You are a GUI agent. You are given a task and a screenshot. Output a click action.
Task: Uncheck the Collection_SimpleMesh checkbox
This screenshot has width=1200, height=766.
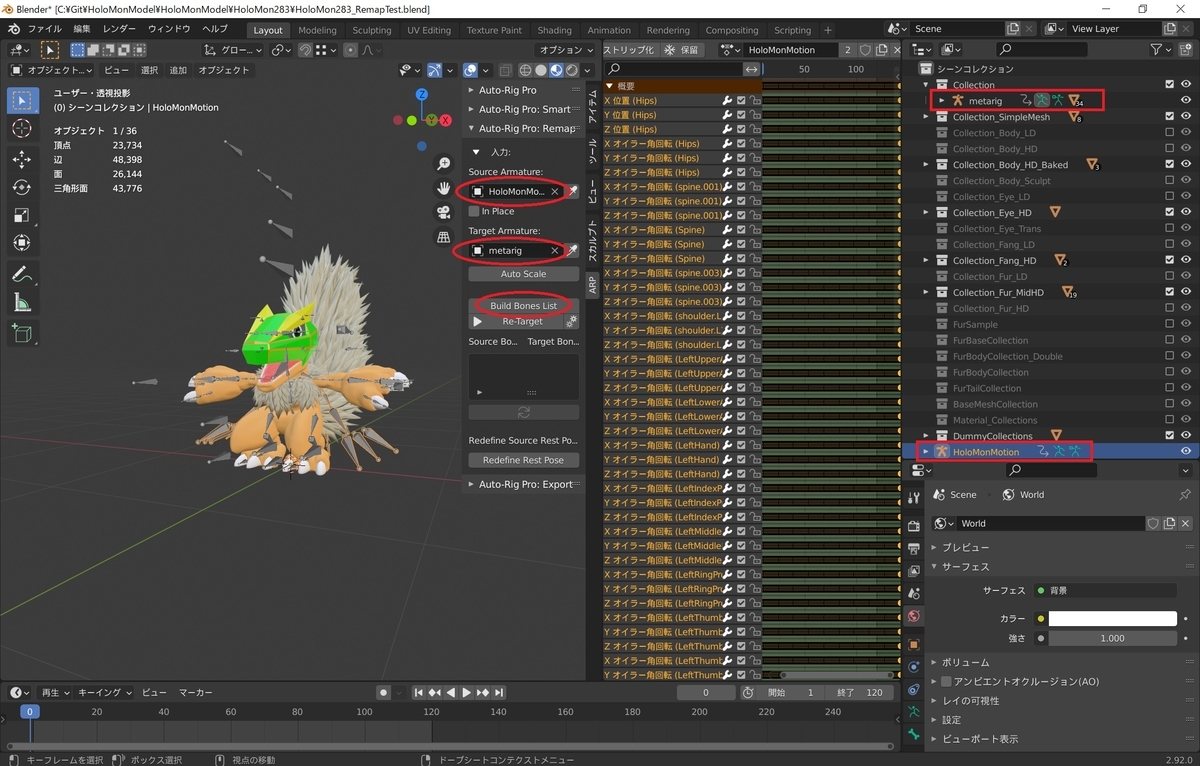pyautogui.click(x=1170, y=117)
